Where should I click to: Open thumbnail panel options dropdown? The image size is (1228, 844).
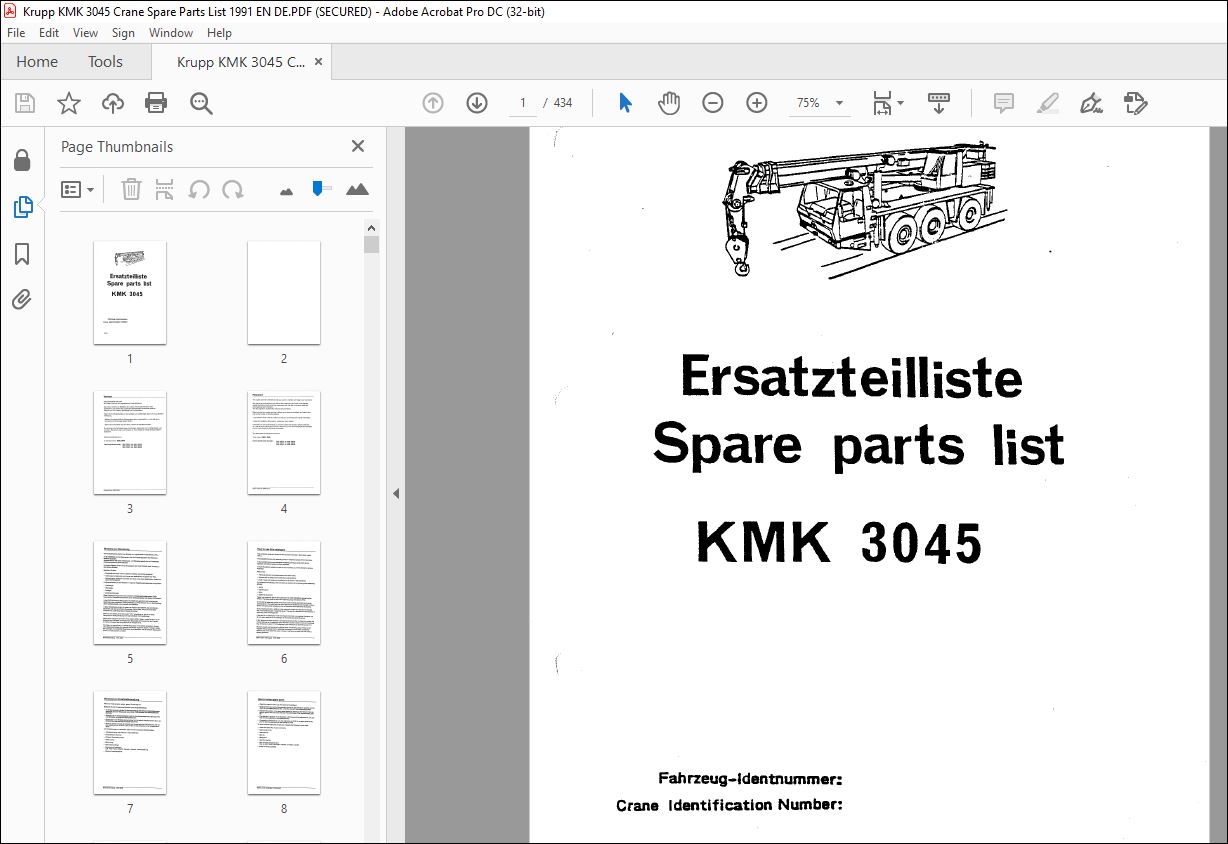(x=78, y=189)
